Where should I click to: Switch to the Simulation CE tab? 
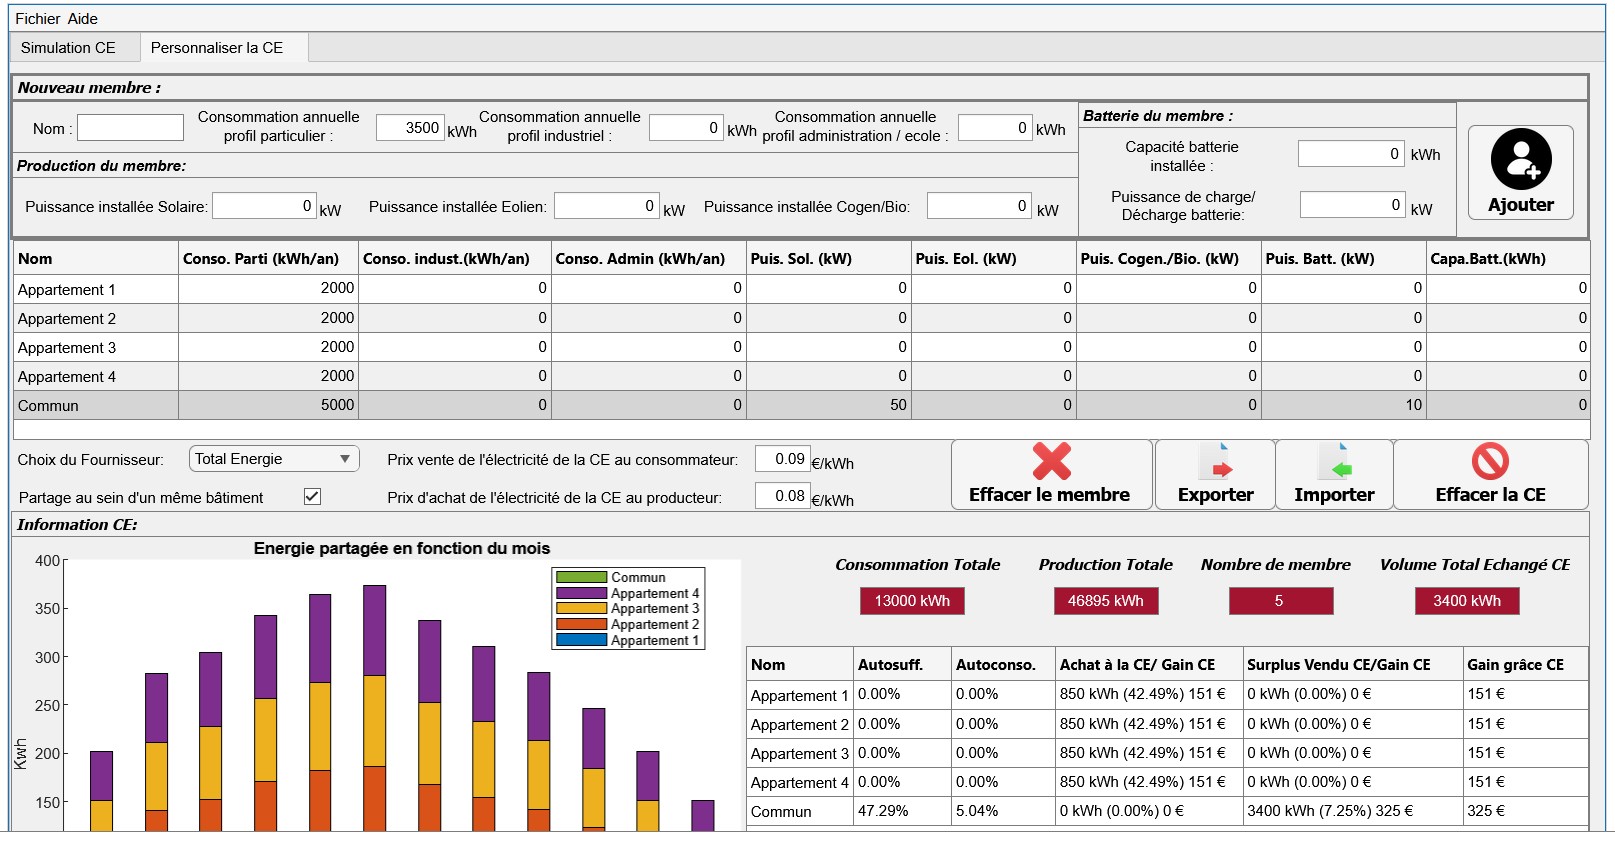tap(68, 48)
